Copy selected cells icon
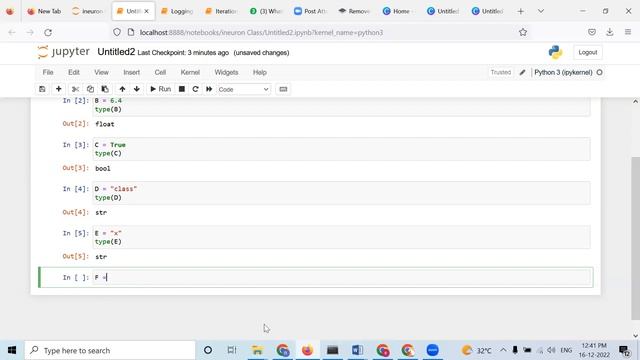 coord(90,89)
